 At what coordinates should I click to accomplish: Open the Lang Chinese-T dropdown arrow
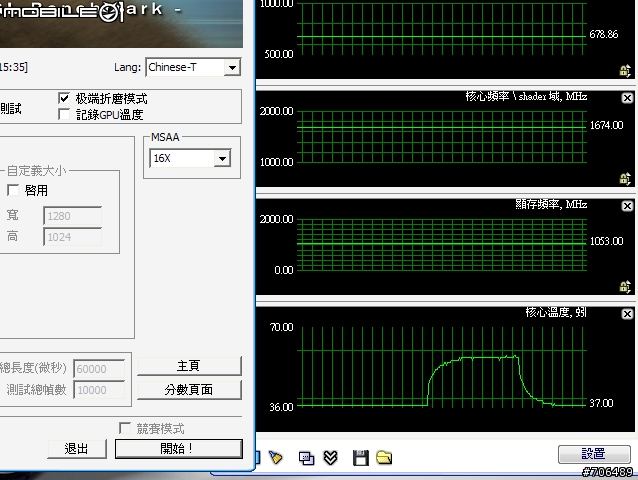232,68
